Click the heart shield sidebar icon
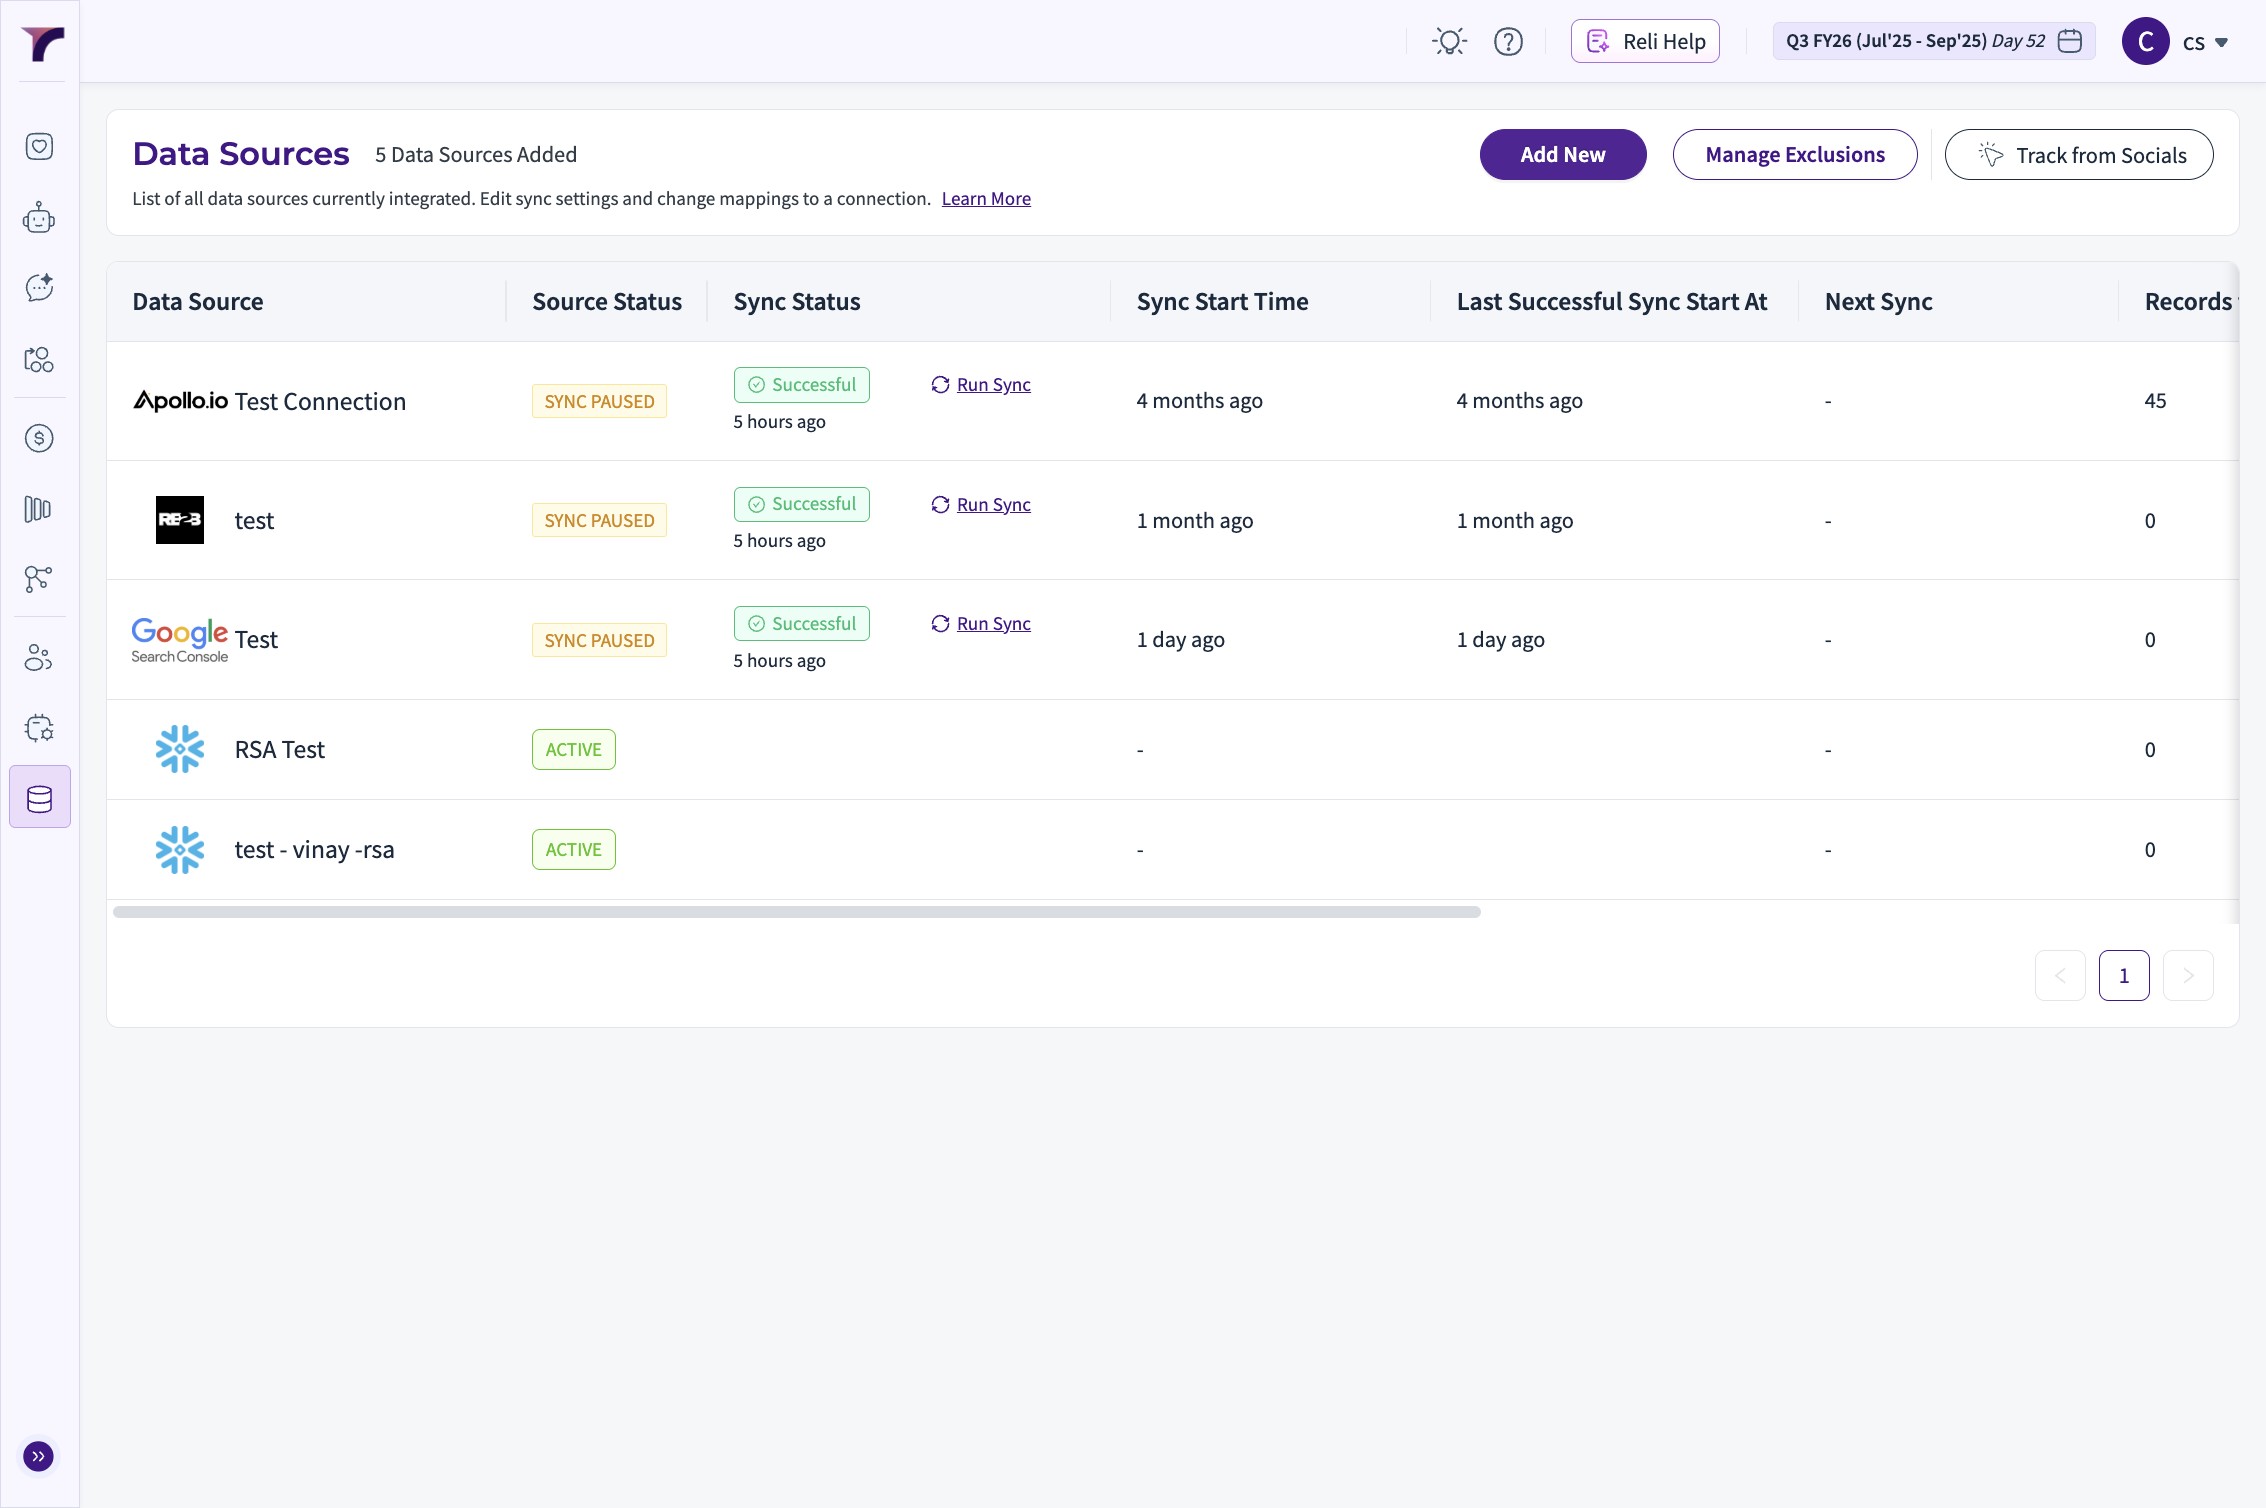2266x1508 pixels. click(39, 146)
